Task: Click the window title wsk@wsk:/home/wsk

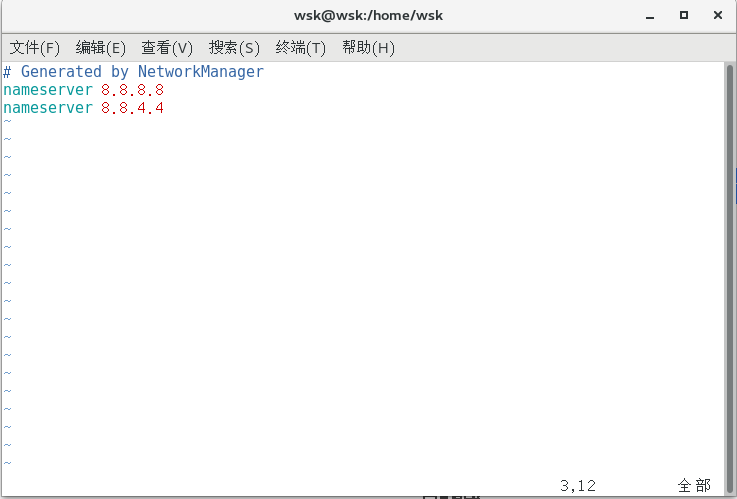Action: pyautogui.click(x=368, y=16)
